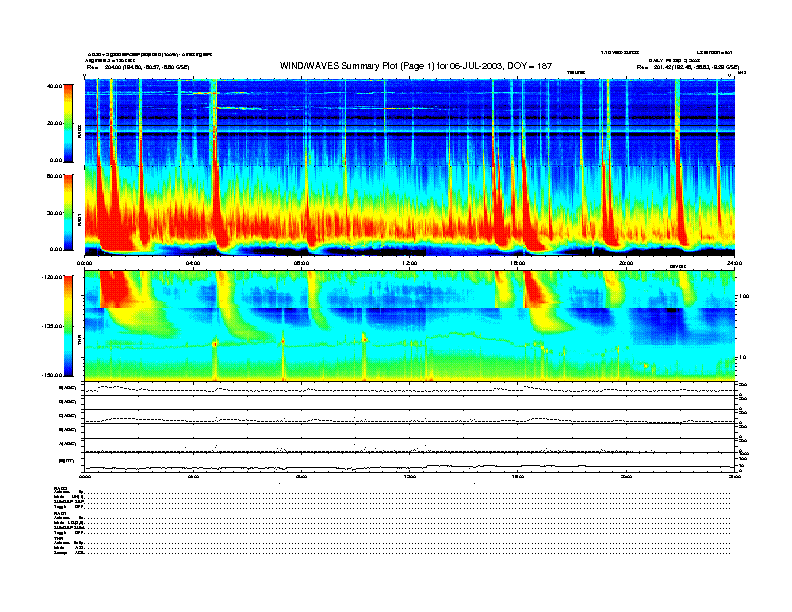792x612 pixels.
Task: Click the -135.00 label on TNR scale
Action: click(x=53, y=326)
